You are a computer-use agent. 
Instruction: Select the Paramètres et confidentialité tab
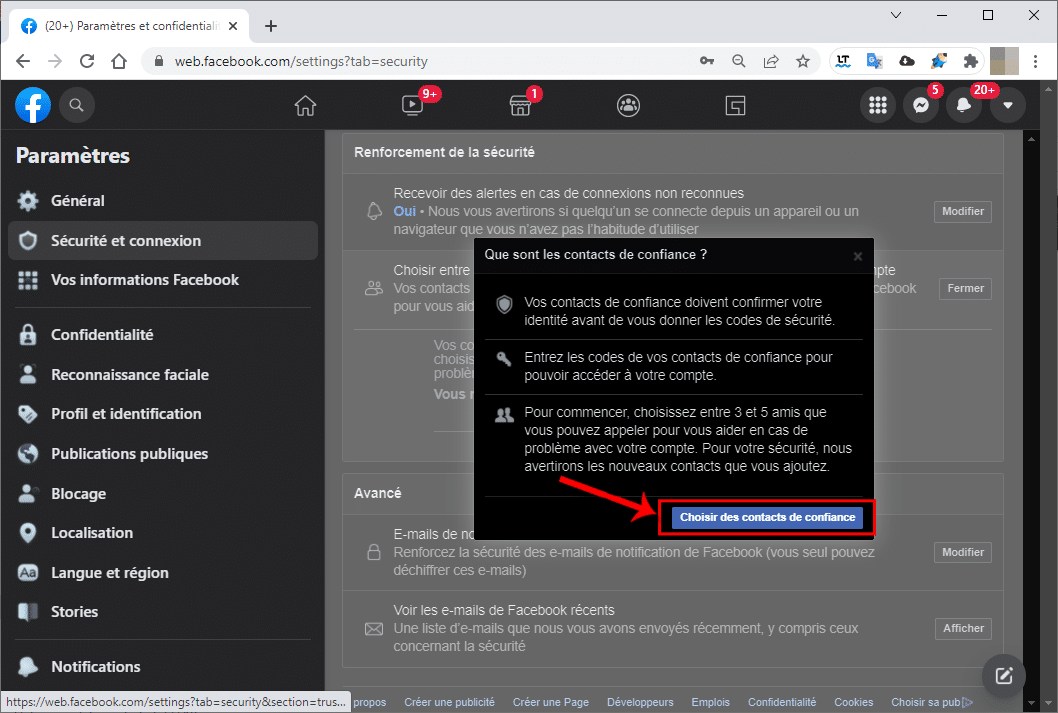click(130, 26)
